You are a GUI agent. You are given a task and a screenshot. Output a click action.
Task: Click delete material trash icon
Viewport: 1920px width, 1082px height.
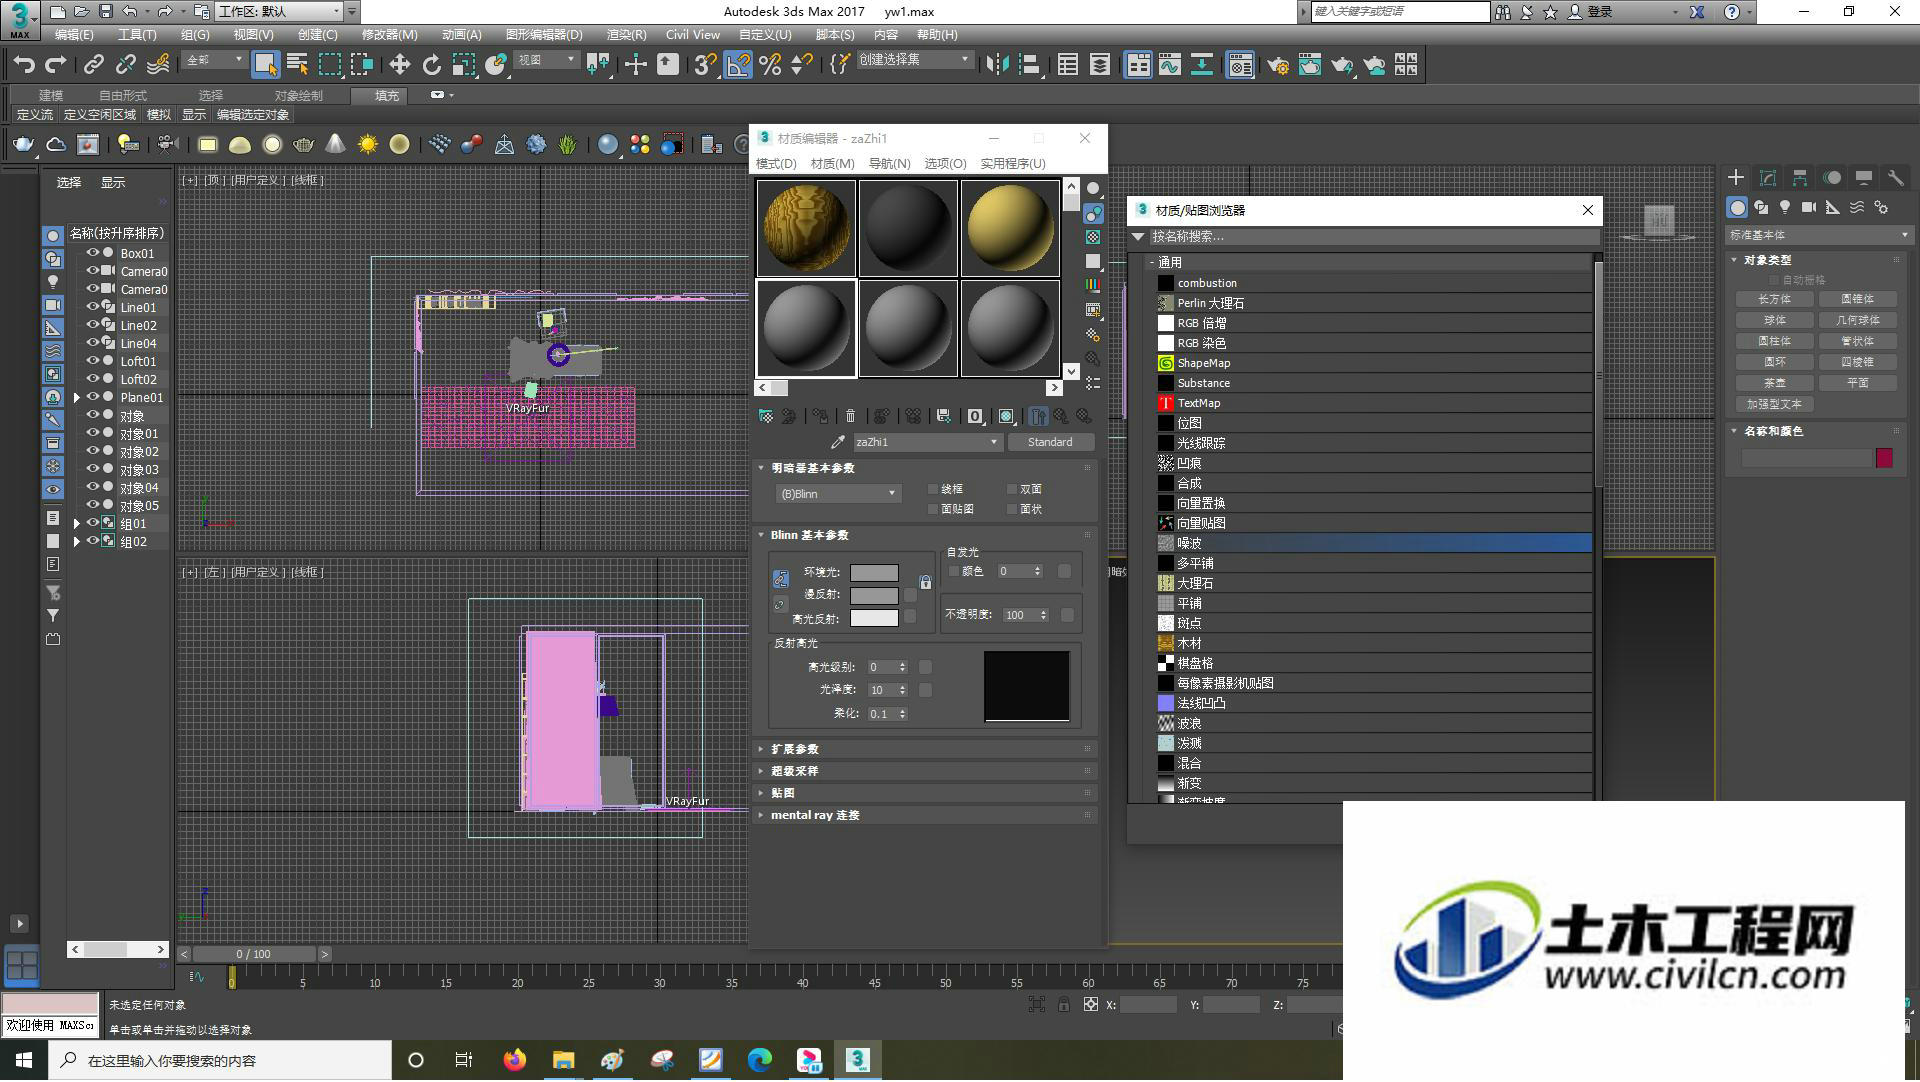851,416
